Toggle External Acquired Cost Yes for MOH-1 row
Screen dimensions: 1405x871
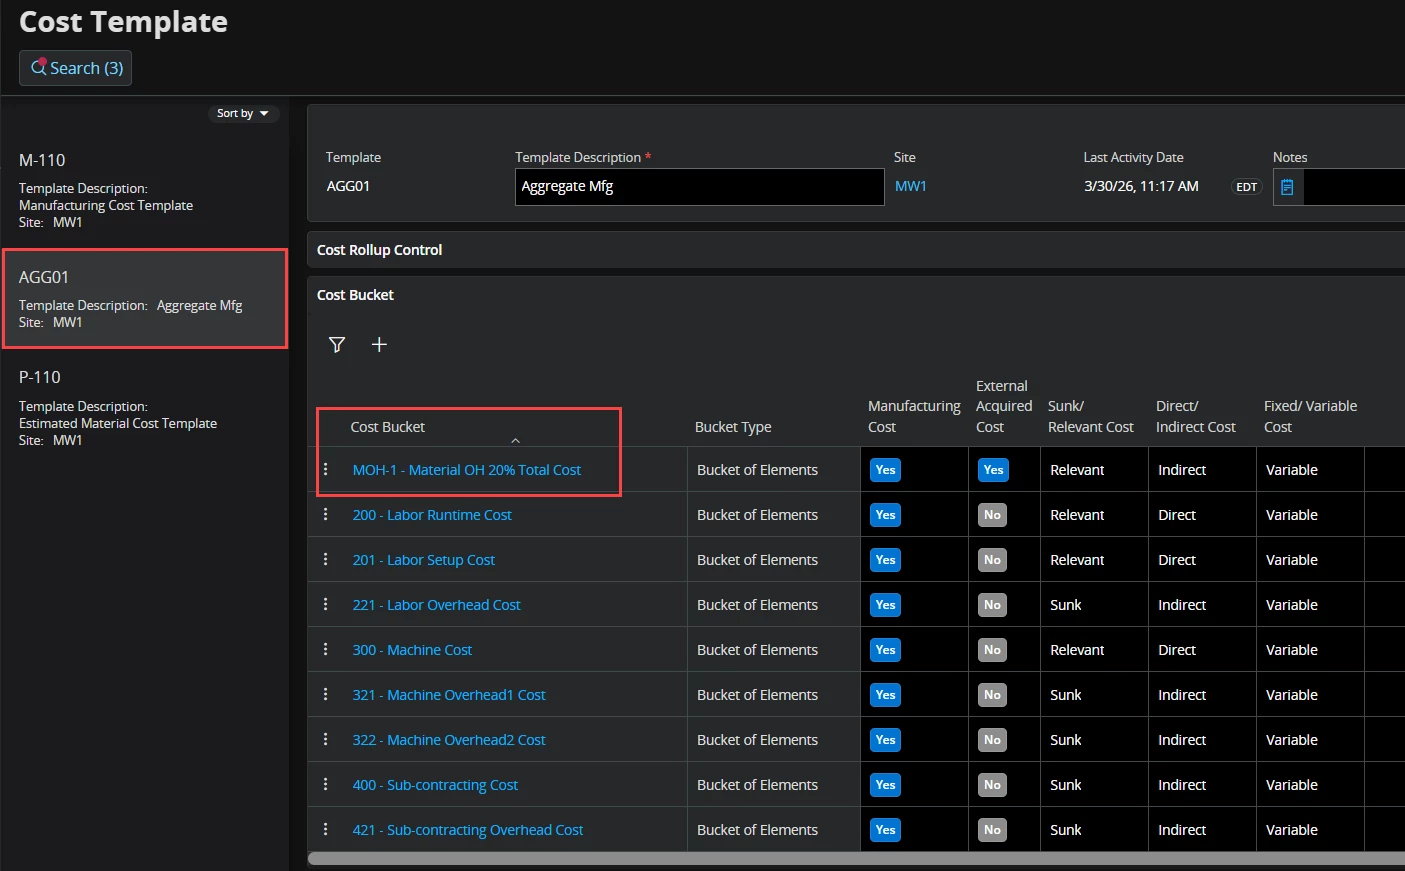tap(992, 470)
